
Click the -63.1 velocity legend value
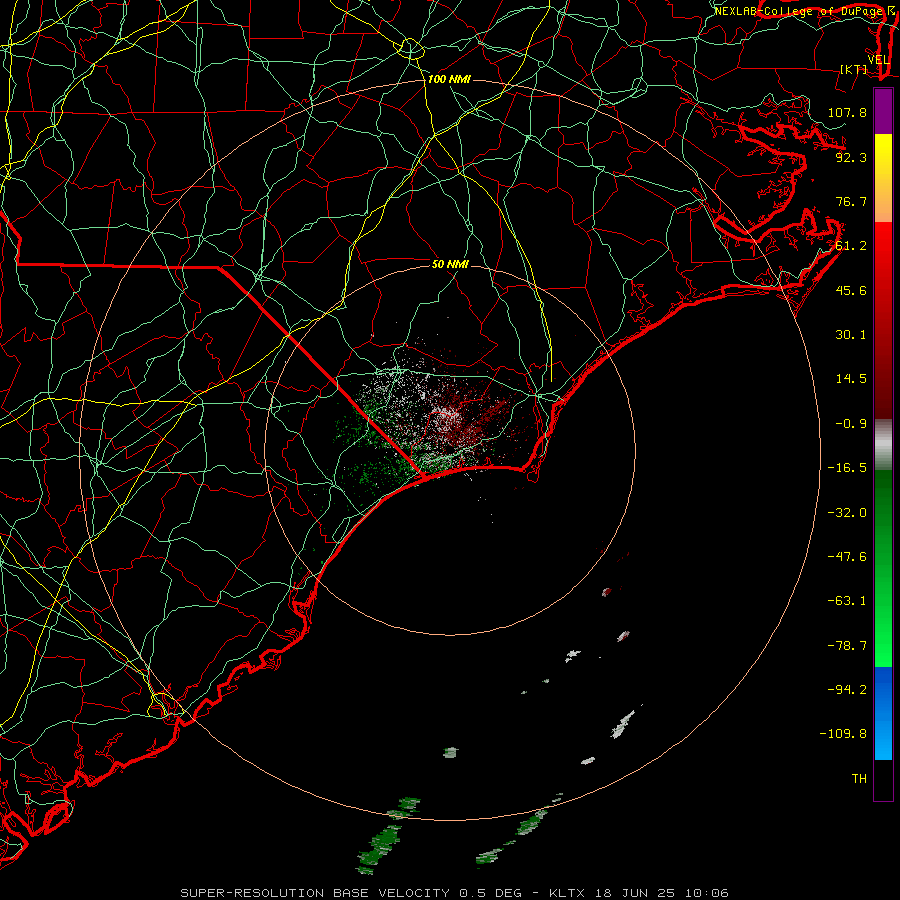pos(847,601)
